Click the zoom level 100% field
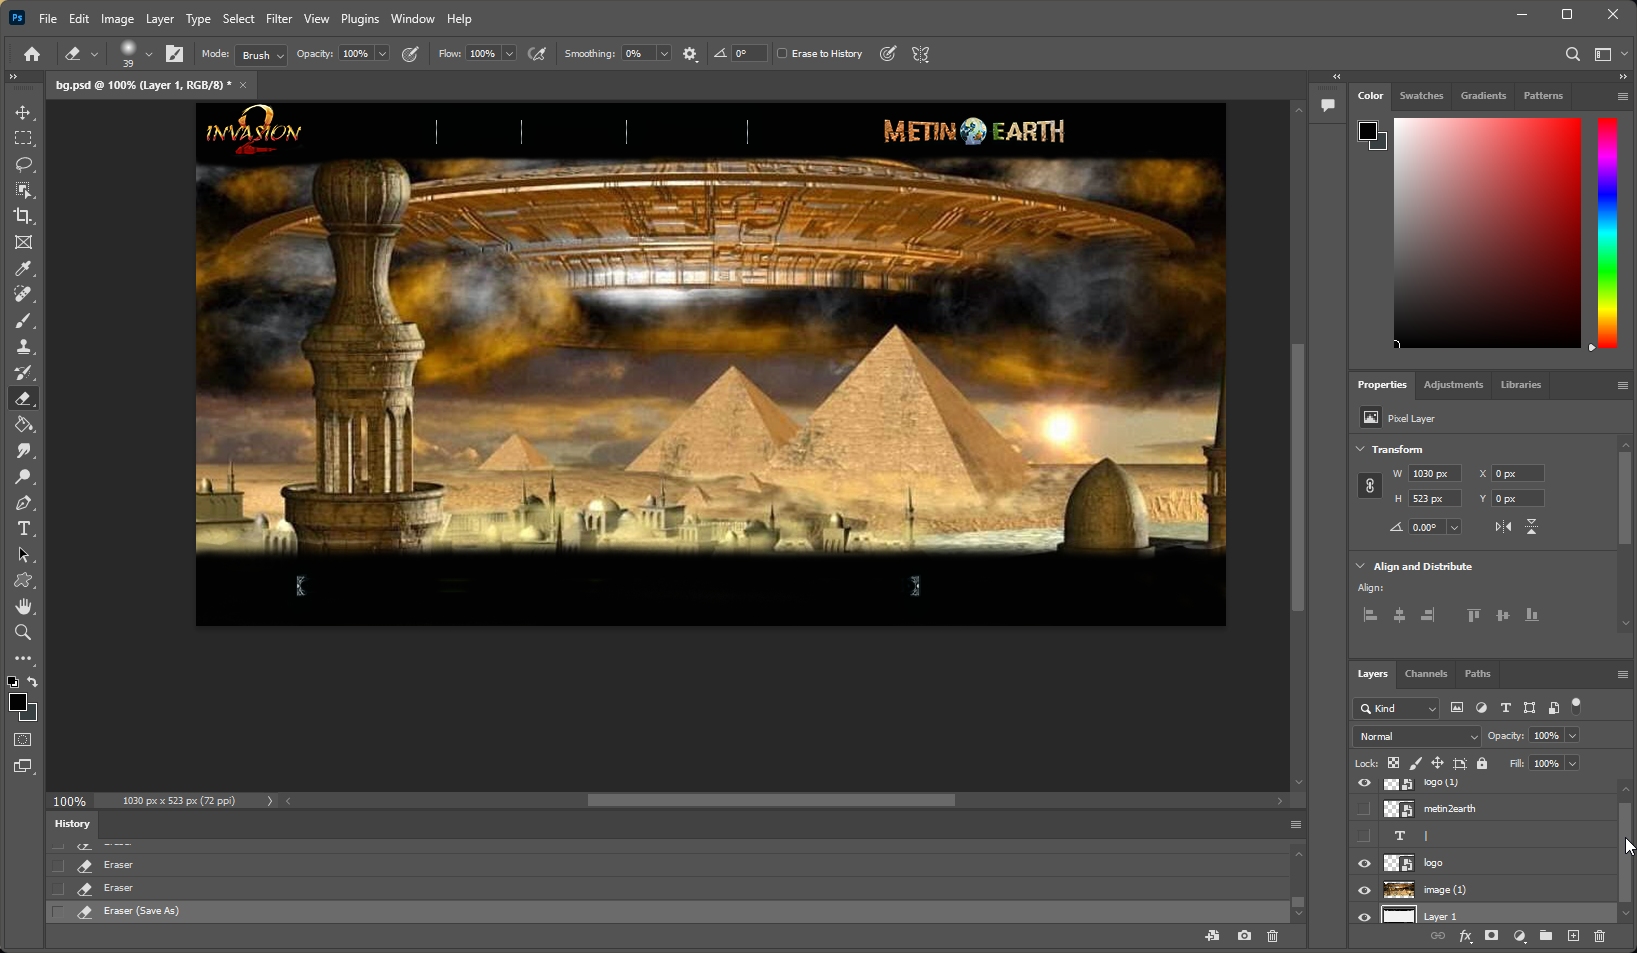The height and width of the screenshot is (953, 1637). tap(70, 802)
